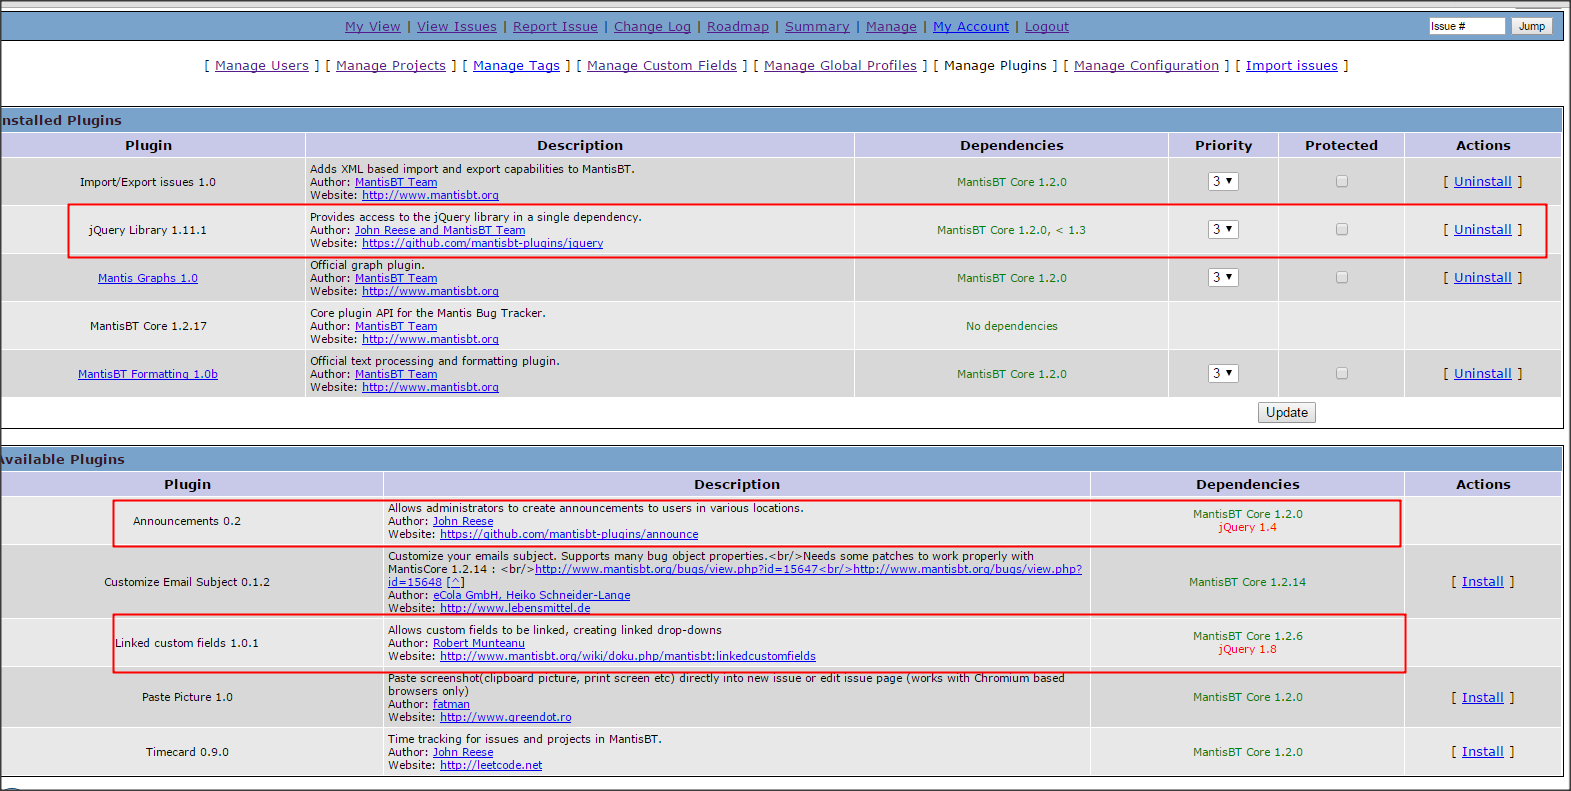Open MantisBT Formatting 1.0b plugin link

click(148, 375)
